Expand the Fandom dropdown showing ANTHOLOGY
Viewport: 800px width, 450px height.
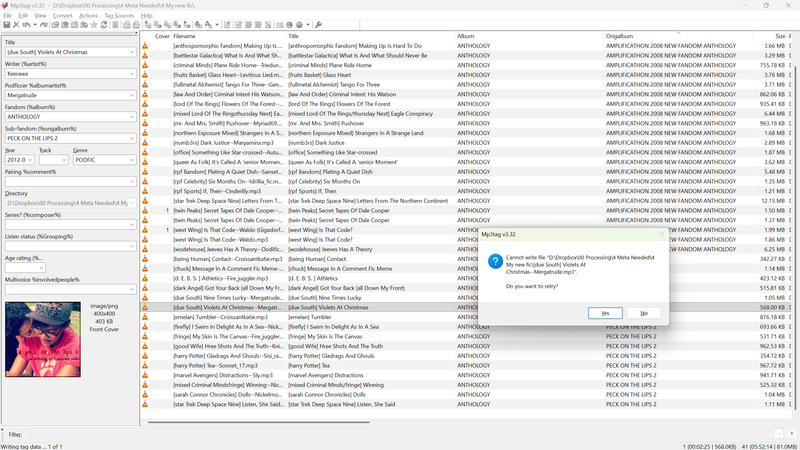tap(132, 117)
